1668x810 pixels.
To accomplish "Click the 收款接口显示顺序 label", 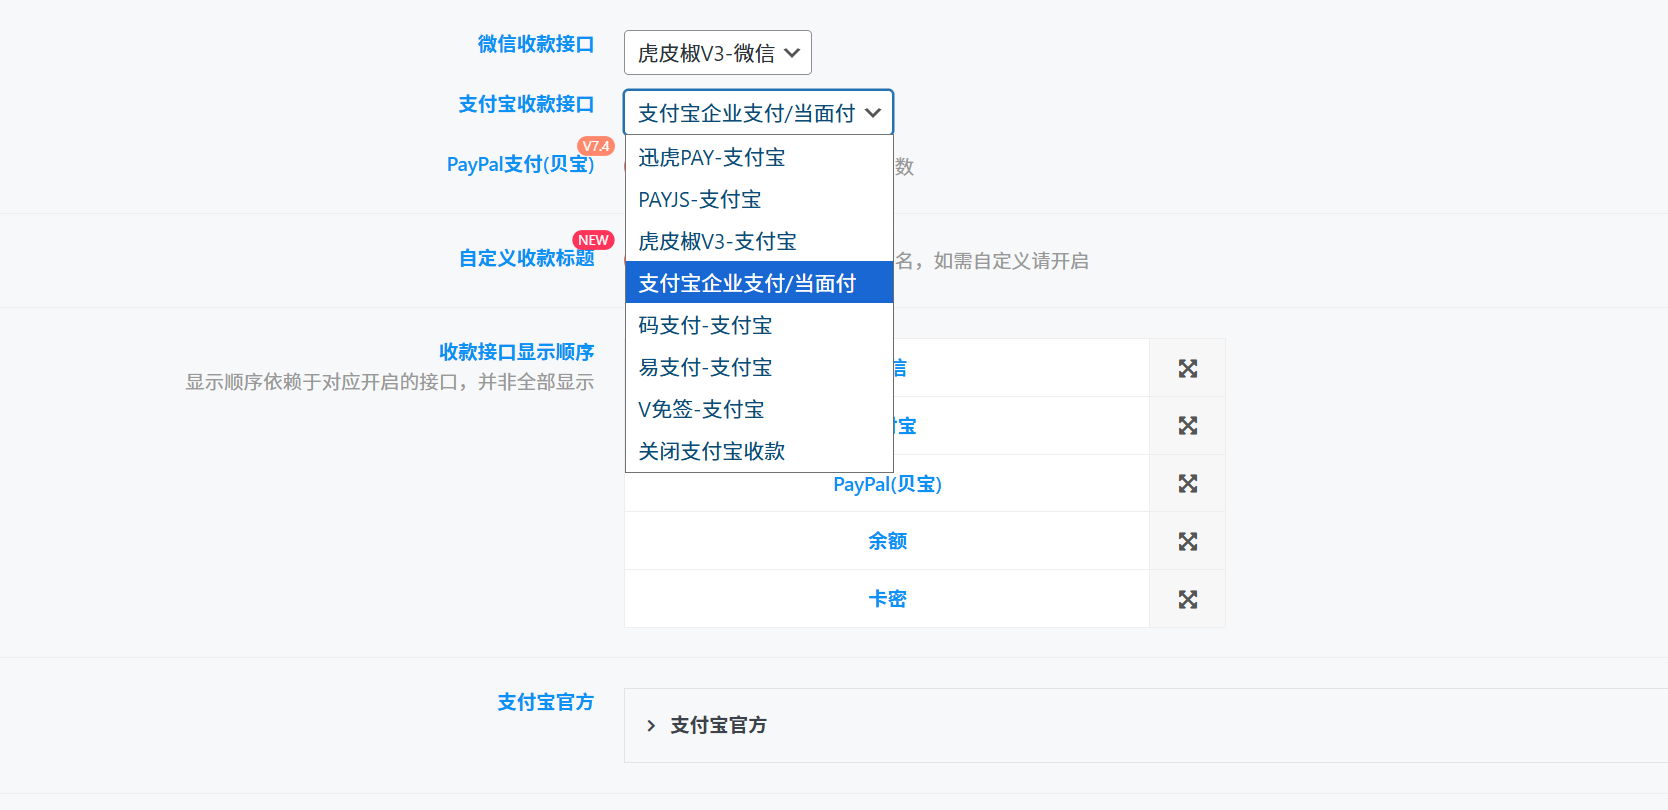I will click(516, 352).
